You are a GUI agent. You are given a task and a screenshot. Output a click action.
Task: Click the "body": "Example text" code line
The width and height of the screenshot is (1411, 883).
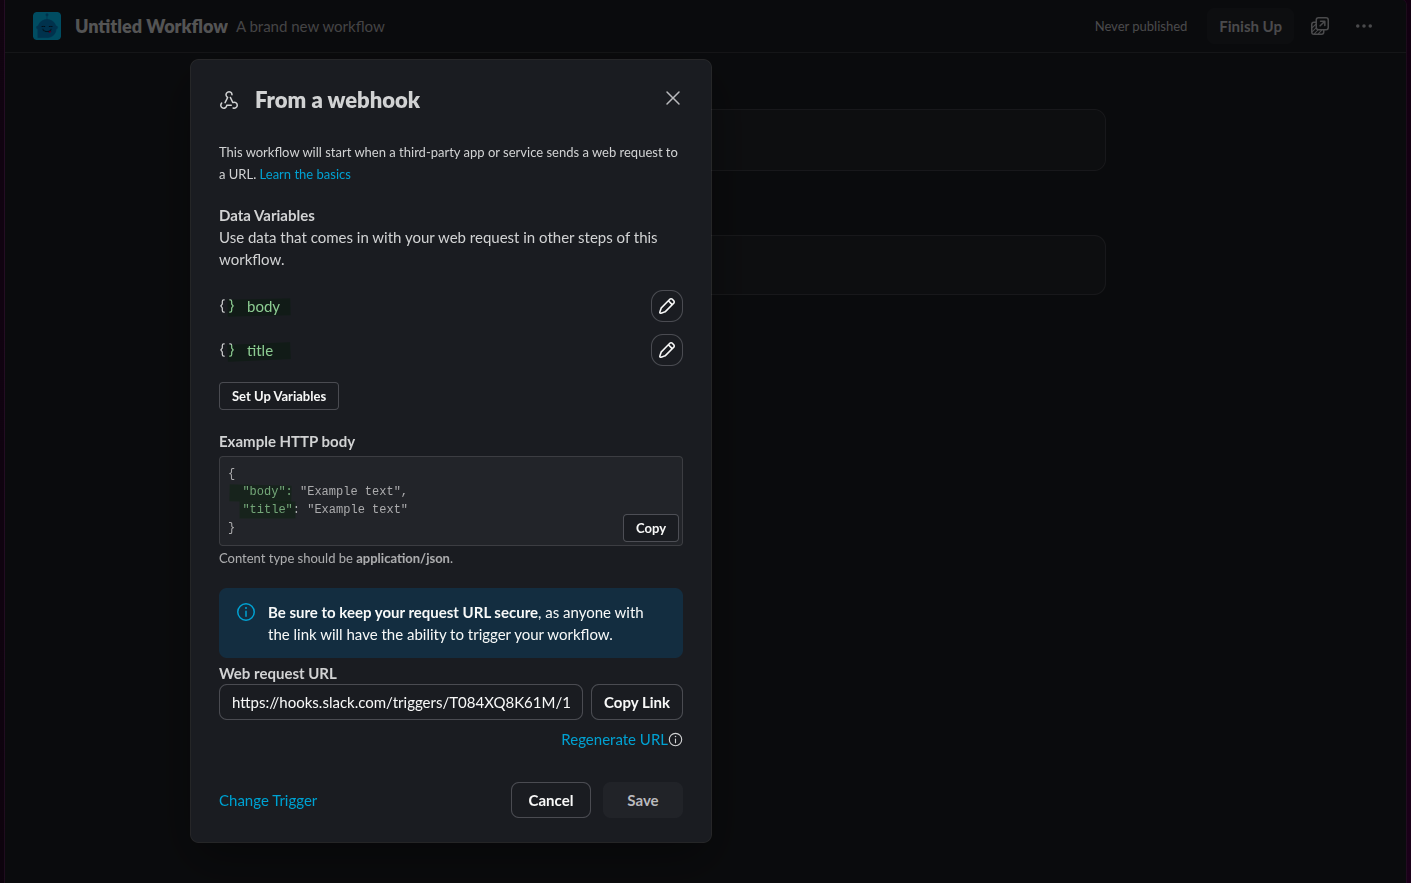coord(324,491)
